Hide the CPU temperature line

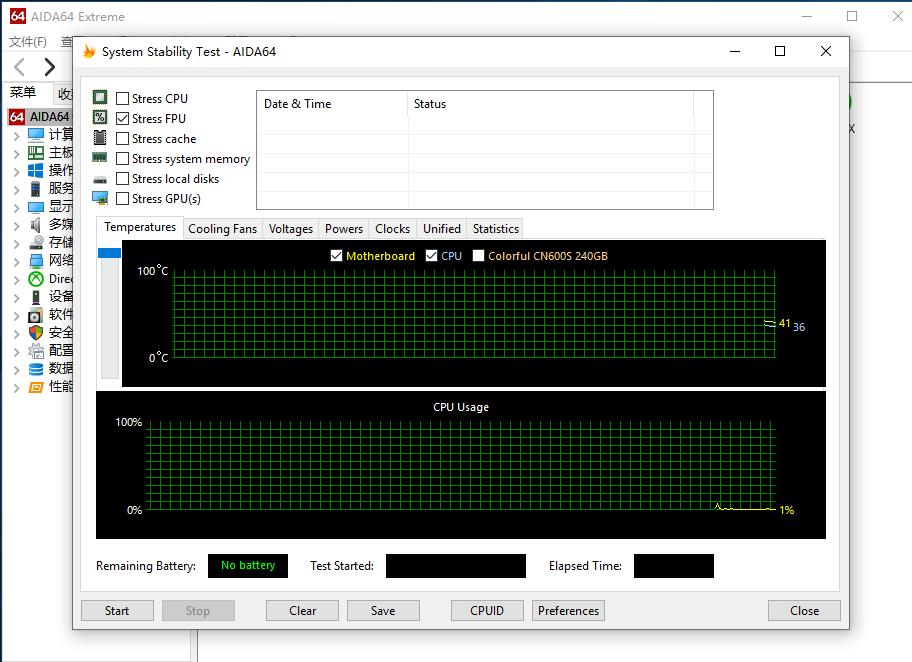pos(431,255)
